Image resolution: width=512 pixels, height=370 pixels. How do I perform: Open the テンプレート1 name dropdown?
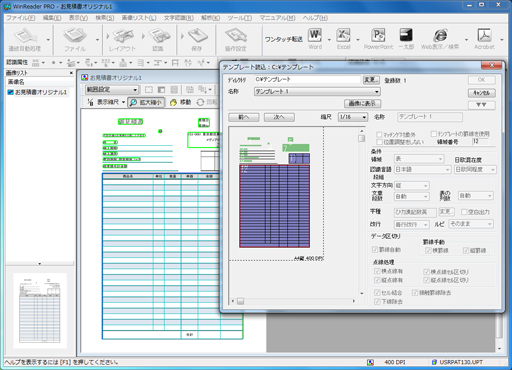(317, 91)
